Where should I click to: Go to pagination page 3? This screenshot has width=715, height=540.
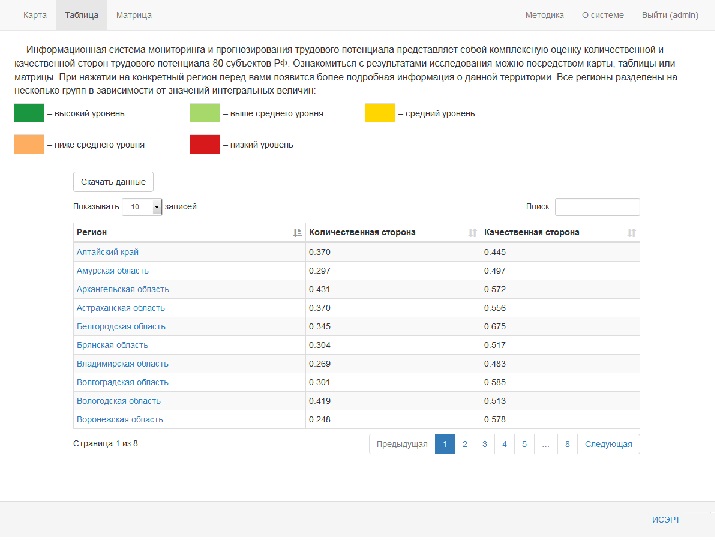click(x=485, y=444)
